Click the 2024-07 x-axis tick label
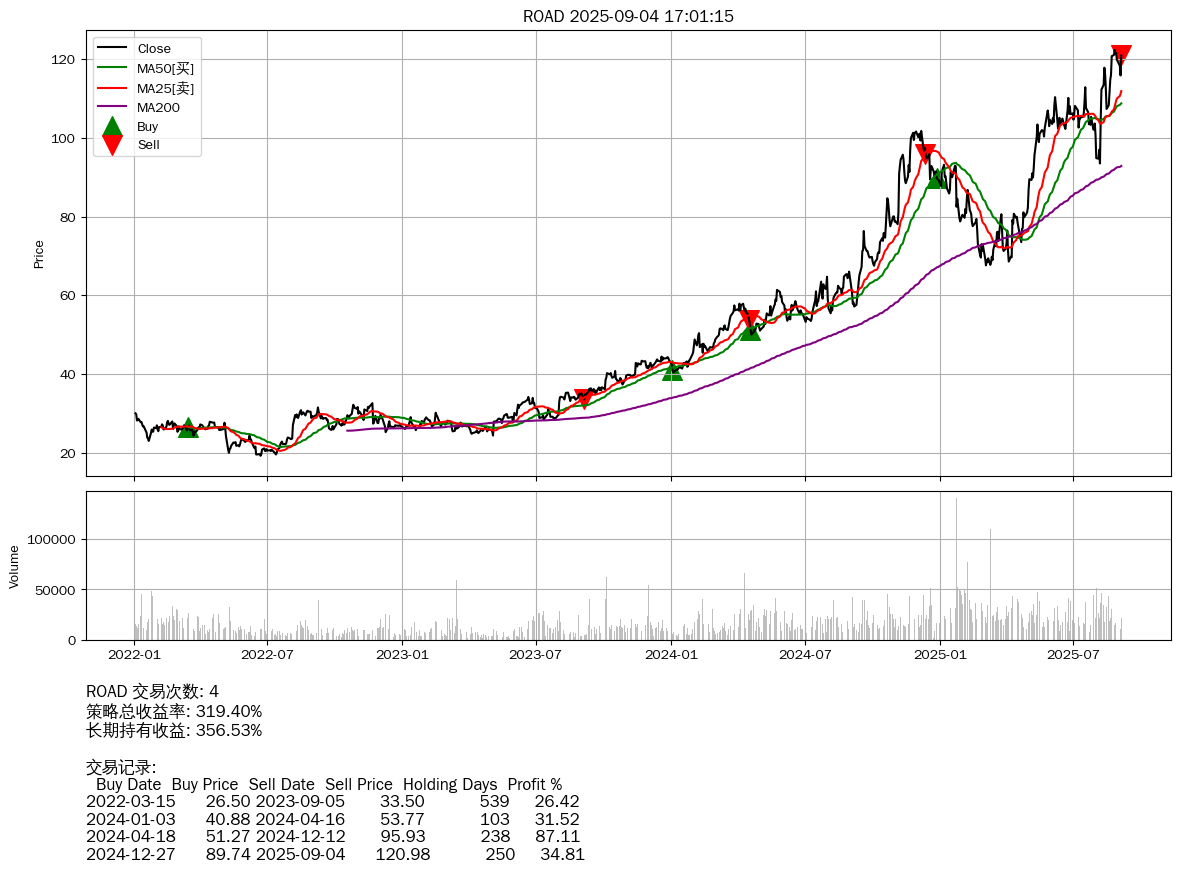Viewport: 1180px width, 872px height. pos(805,655)
